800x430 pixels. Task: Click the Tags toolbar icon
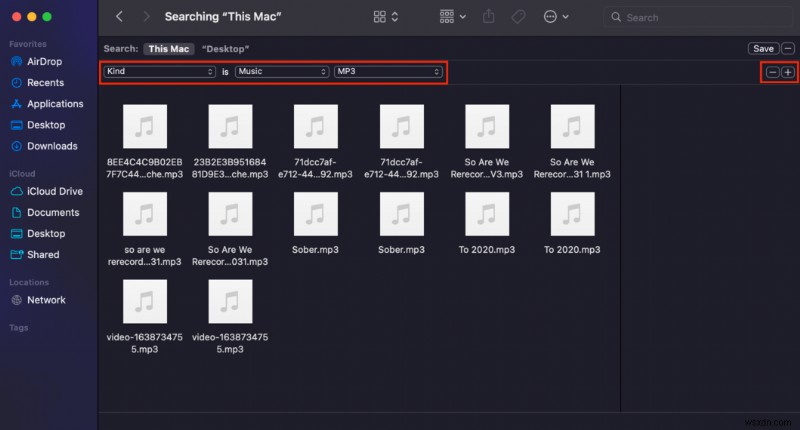(x=518, y=17)
